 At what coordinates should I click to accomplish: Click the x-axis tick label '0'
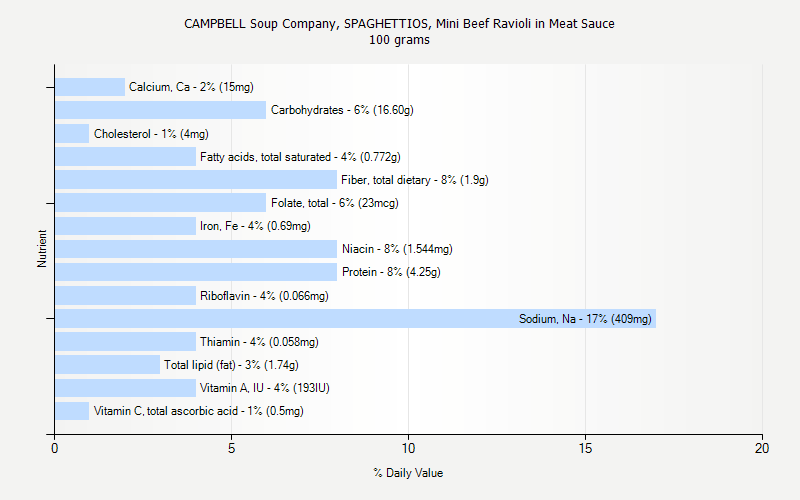(55, 448)
